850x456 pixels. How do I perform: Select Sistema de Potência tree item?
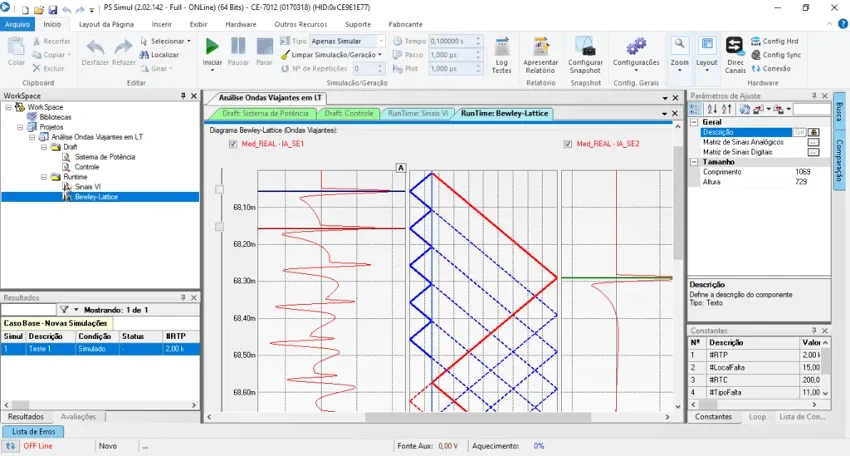pyautogui.click(x=105, y=157)
